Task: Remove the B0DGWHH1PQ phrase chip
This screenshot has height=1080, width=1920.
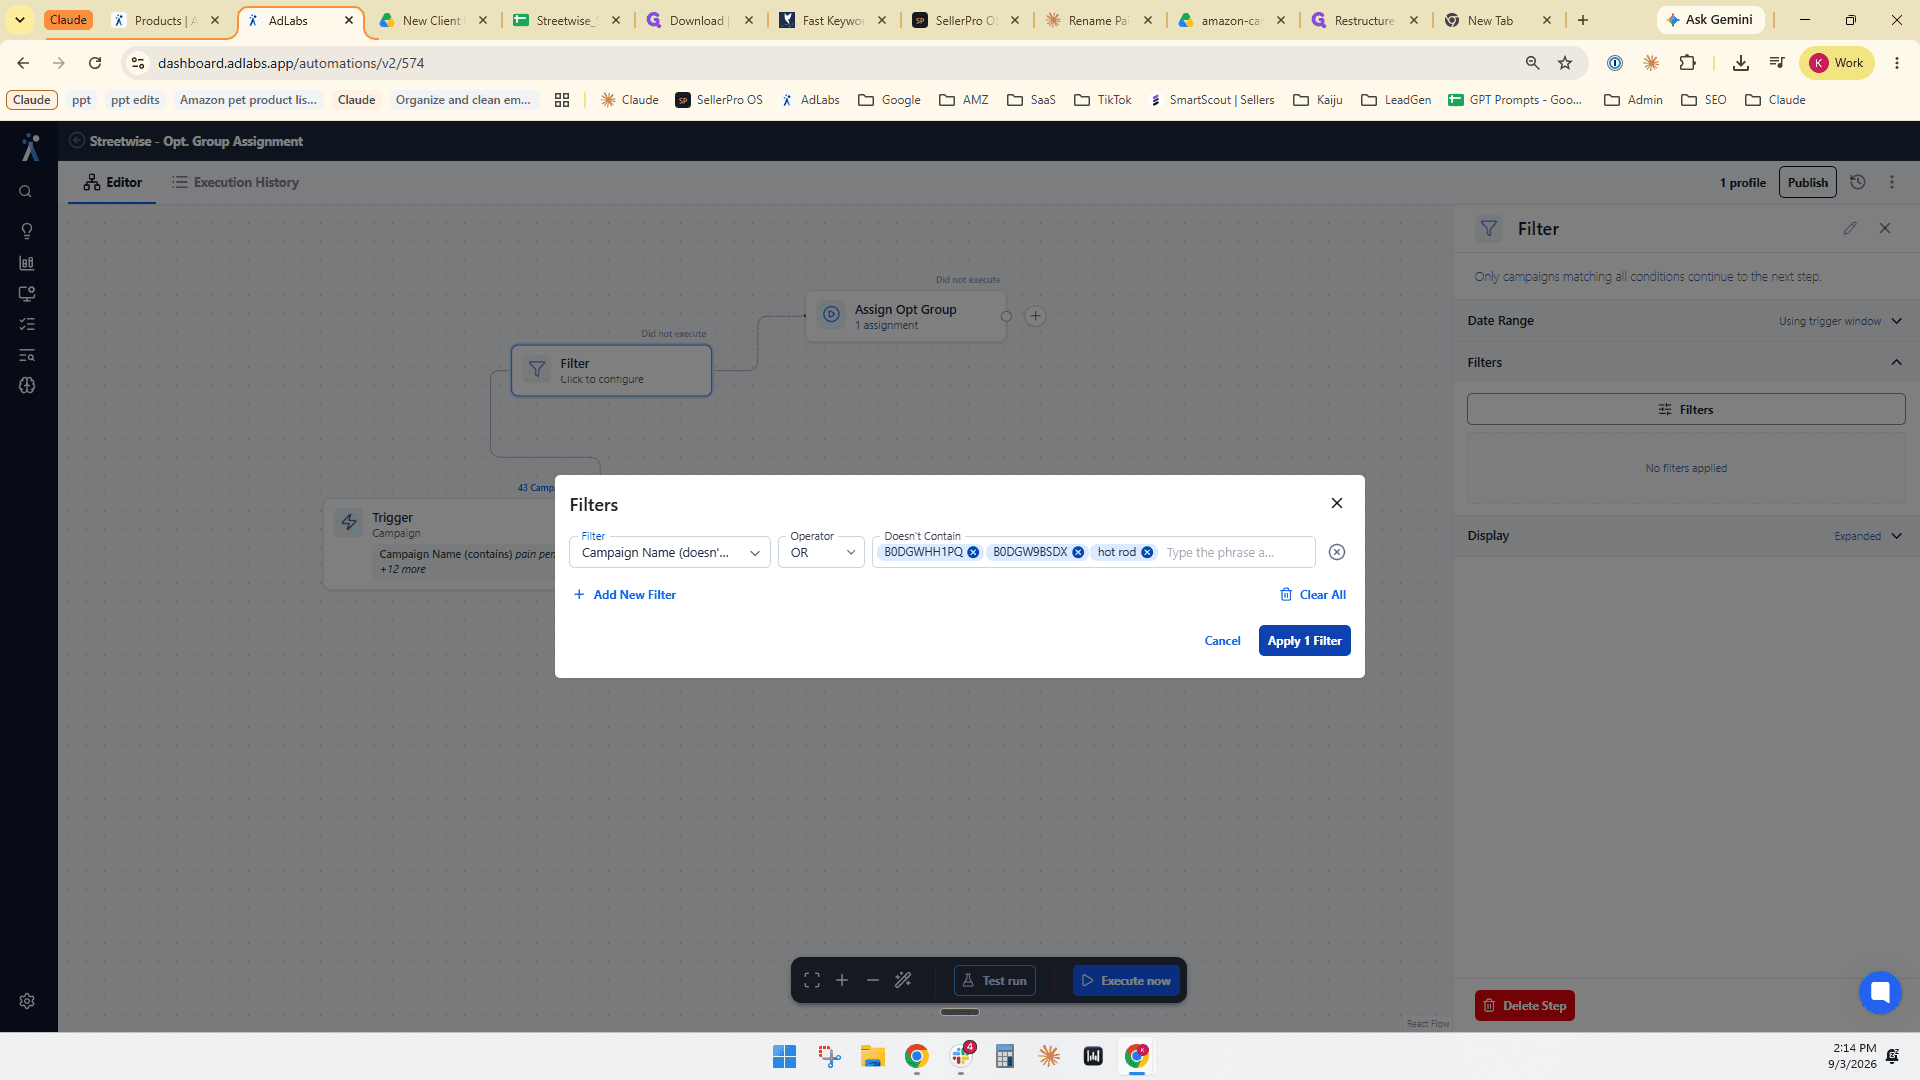Action: click(973, 552)
